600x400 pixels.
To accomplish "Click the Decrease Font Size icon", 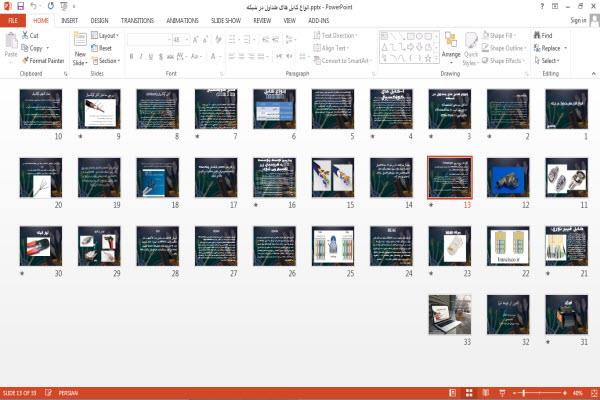I will click(x=205, y=40).
